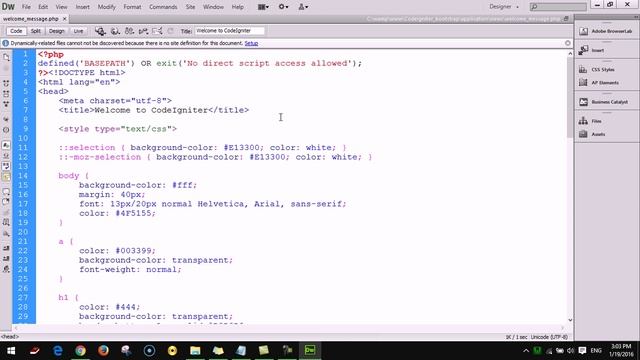
Task: Open Chrome from the taskbar
Action: pos(80,351)
